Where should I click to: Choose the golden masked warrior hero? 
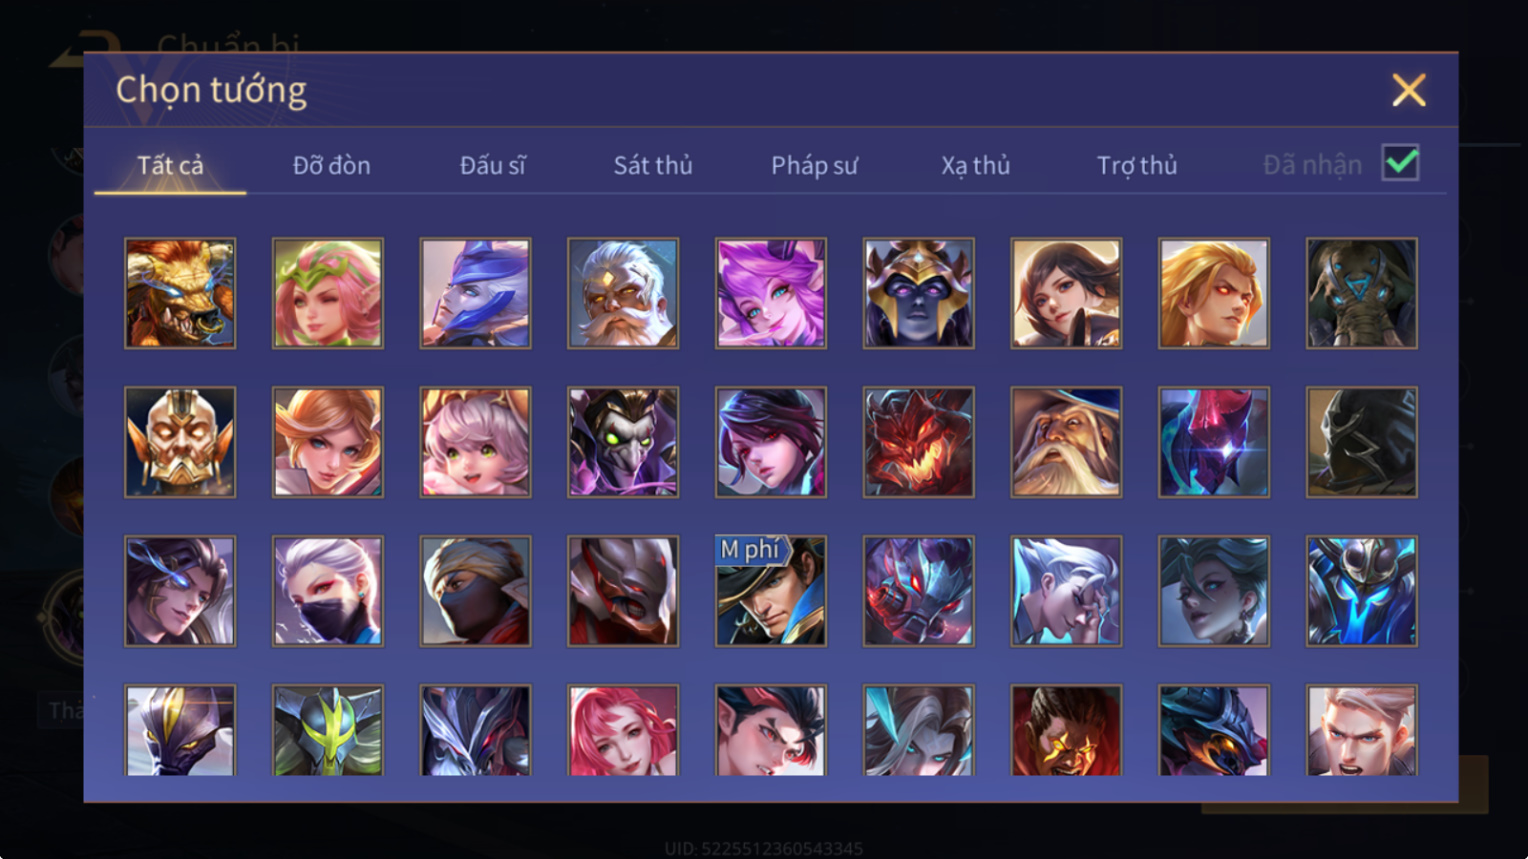pos(180,442)
